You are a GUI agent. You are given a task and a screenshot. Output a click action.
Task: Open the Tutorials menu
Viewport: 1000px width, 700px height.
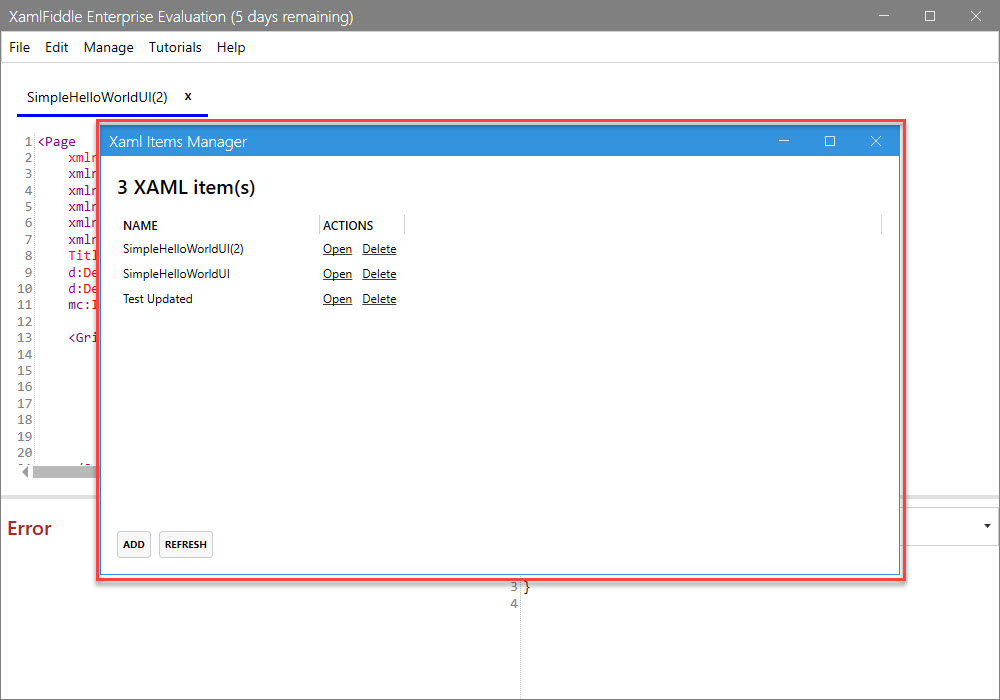pos(175,47)
